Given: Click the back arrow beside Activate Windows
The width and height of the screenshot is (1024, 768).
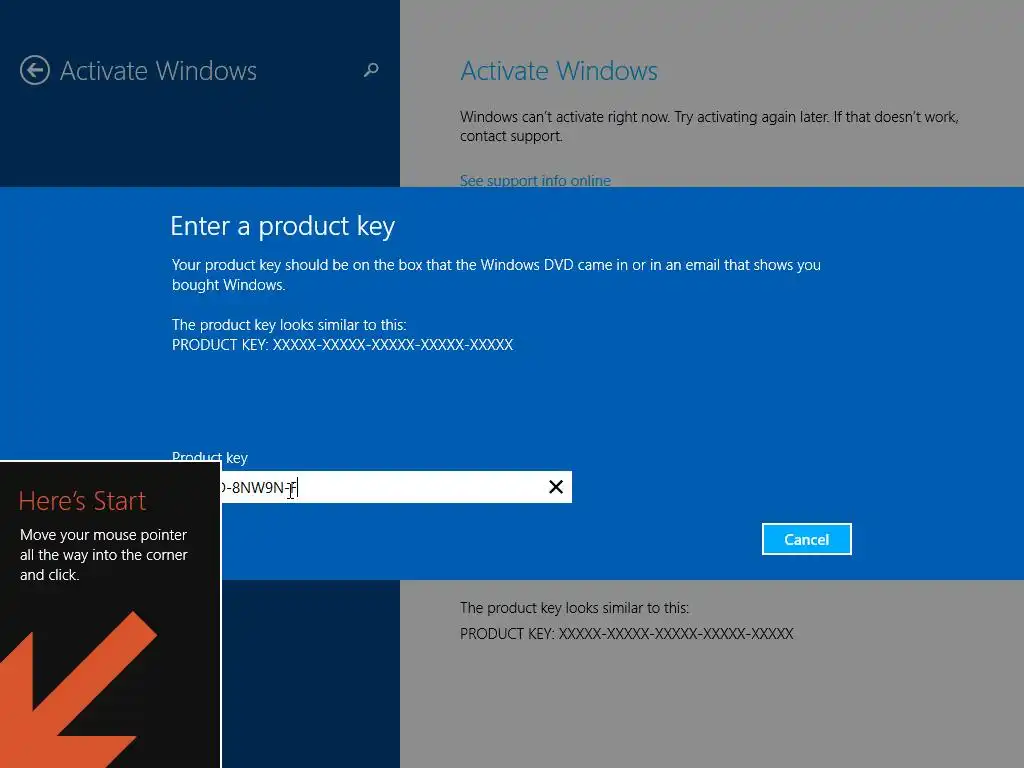Looking at the screenshot, I should click(35, 71).
